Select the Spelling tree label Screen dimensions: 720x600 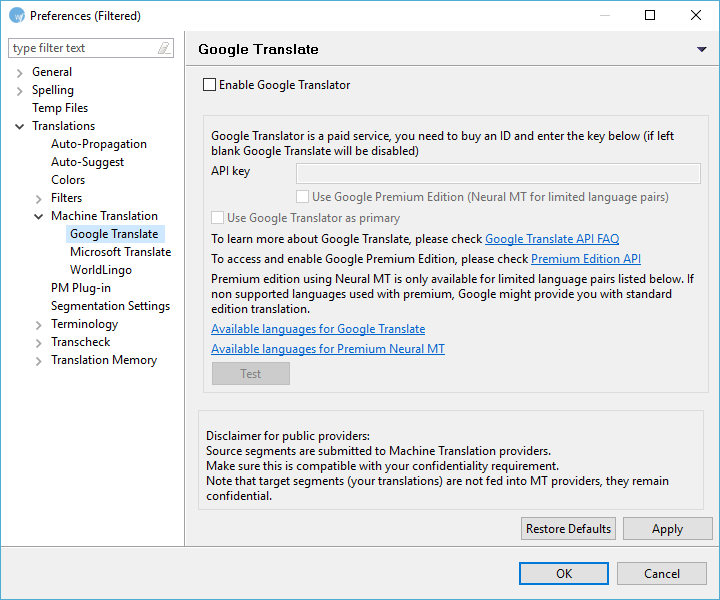click(53, 90)
